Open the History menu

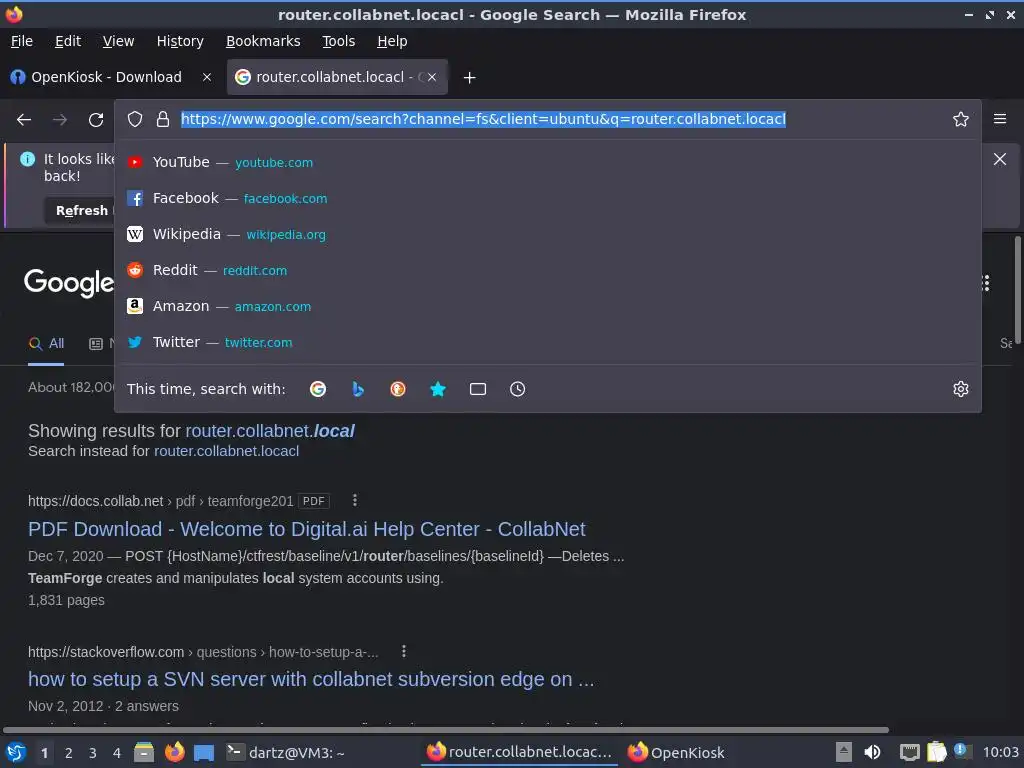(180, 41)
